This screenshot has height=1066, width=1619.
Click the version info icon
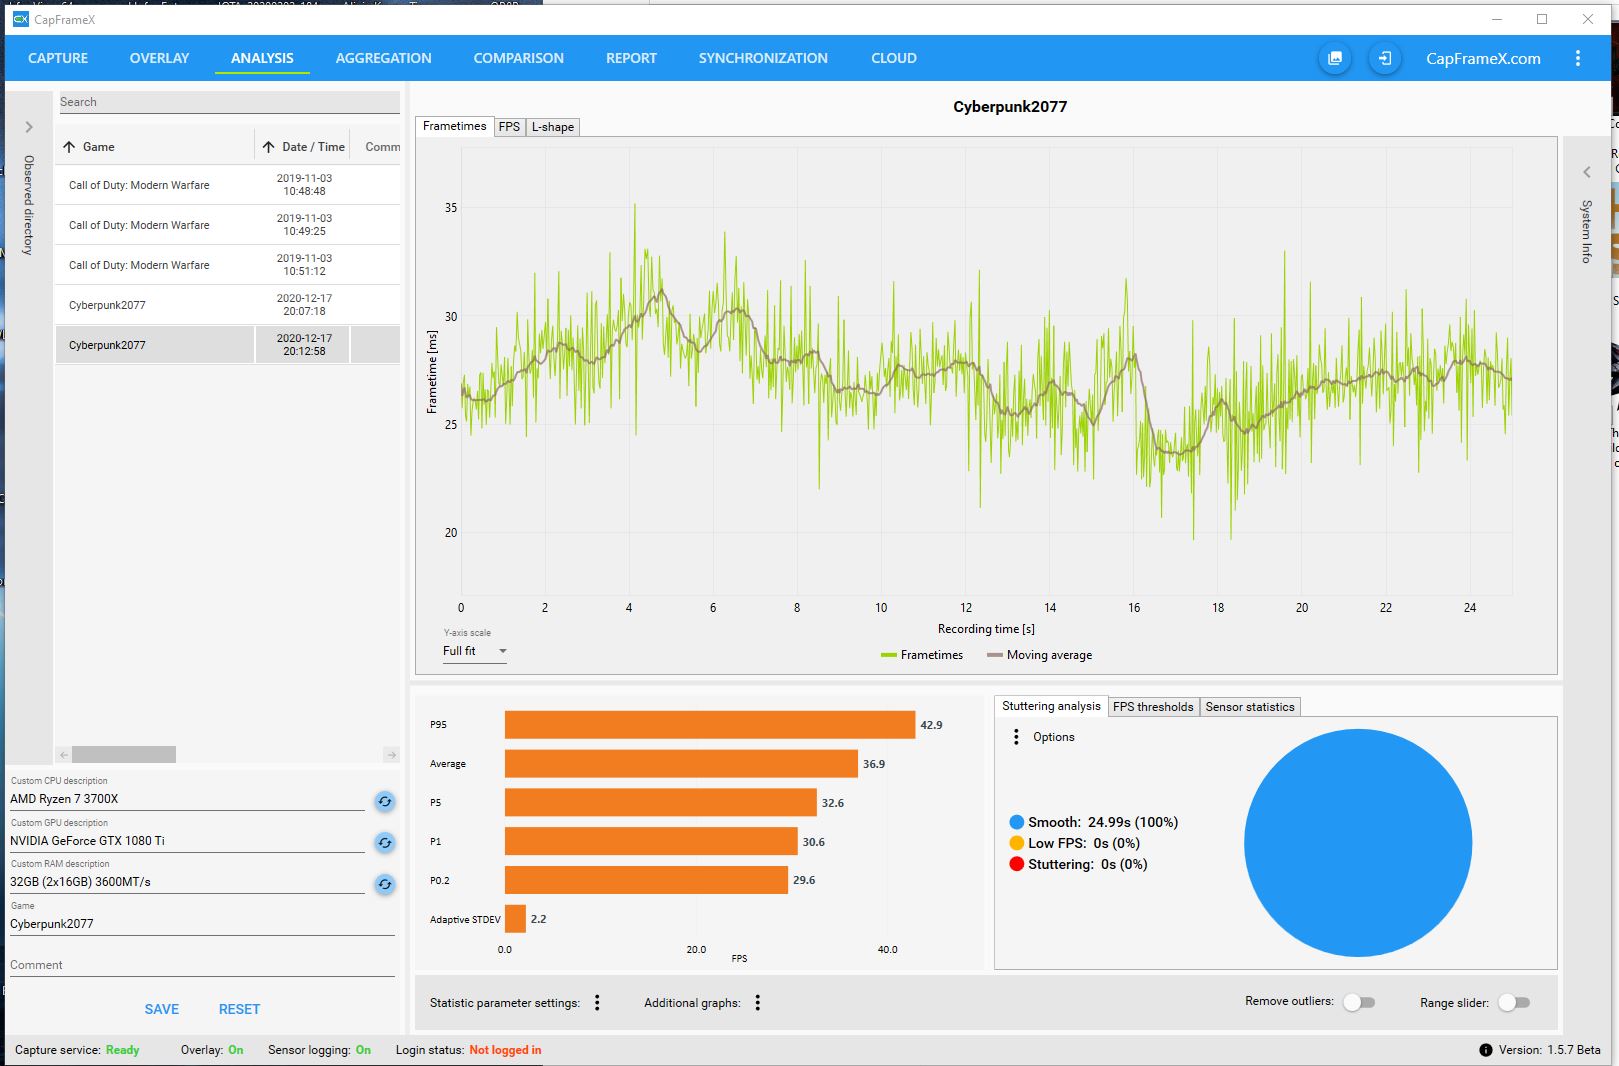(x=1485, y=1050)
